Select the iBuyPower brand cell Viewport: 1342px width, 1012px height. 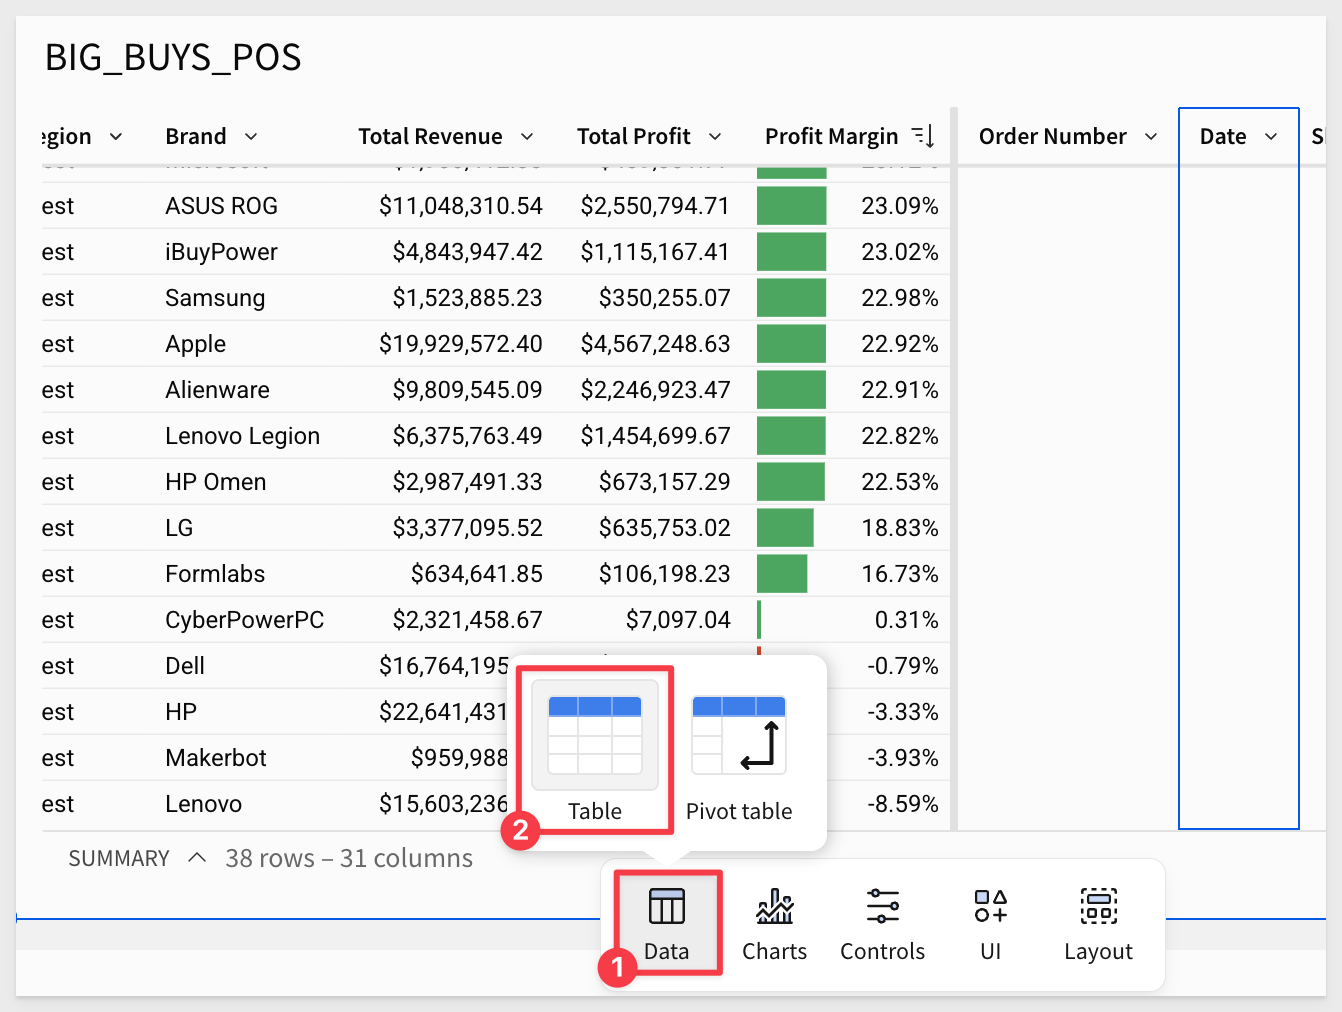(221, 252)
